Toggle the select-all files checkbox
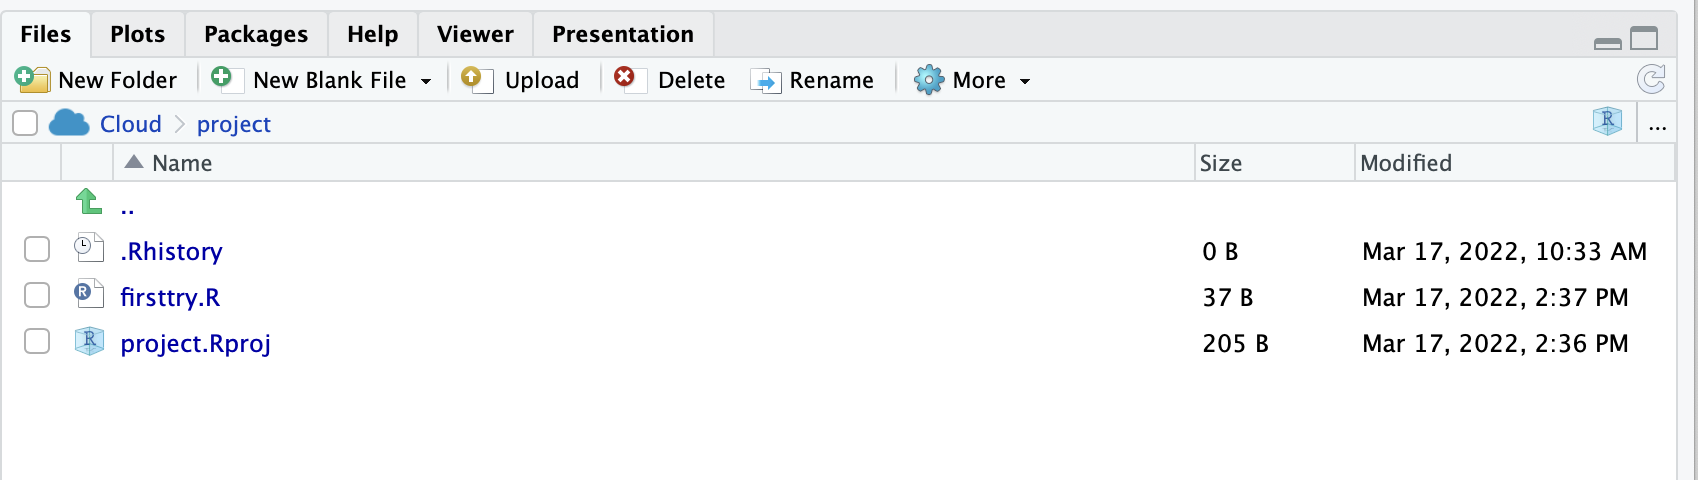1698x480 pixels. [25, 123]
